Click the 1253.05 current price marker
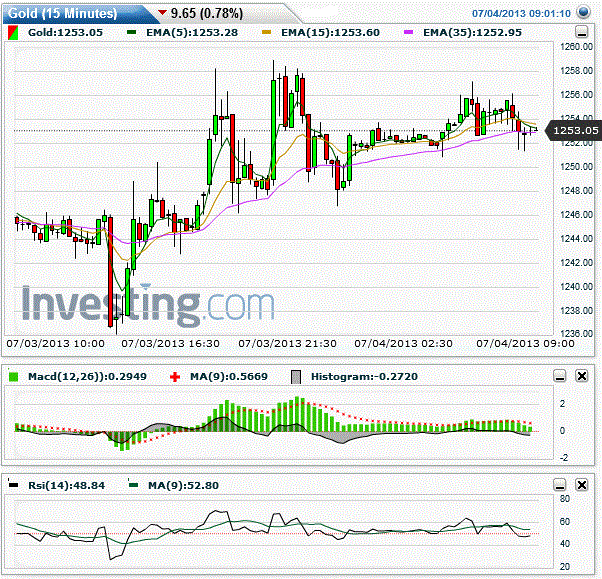The height and width of the screenshot is (579, 602). click(573, 131)
